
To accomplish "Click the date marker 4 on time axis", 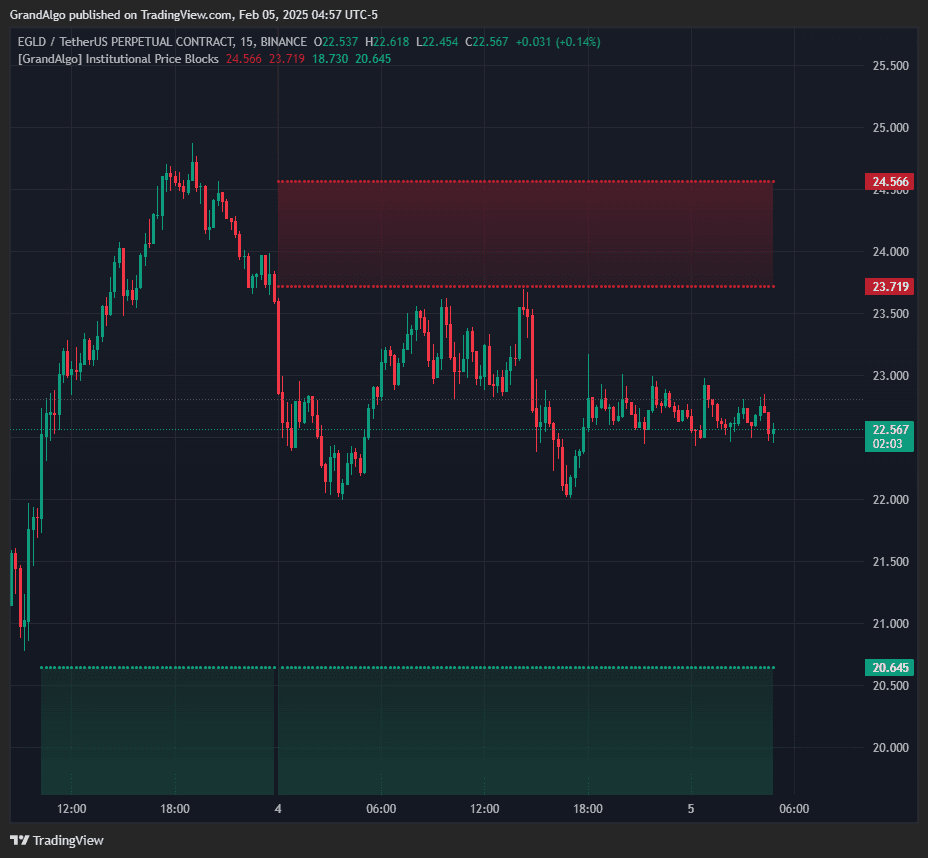I will coord(277,809).
